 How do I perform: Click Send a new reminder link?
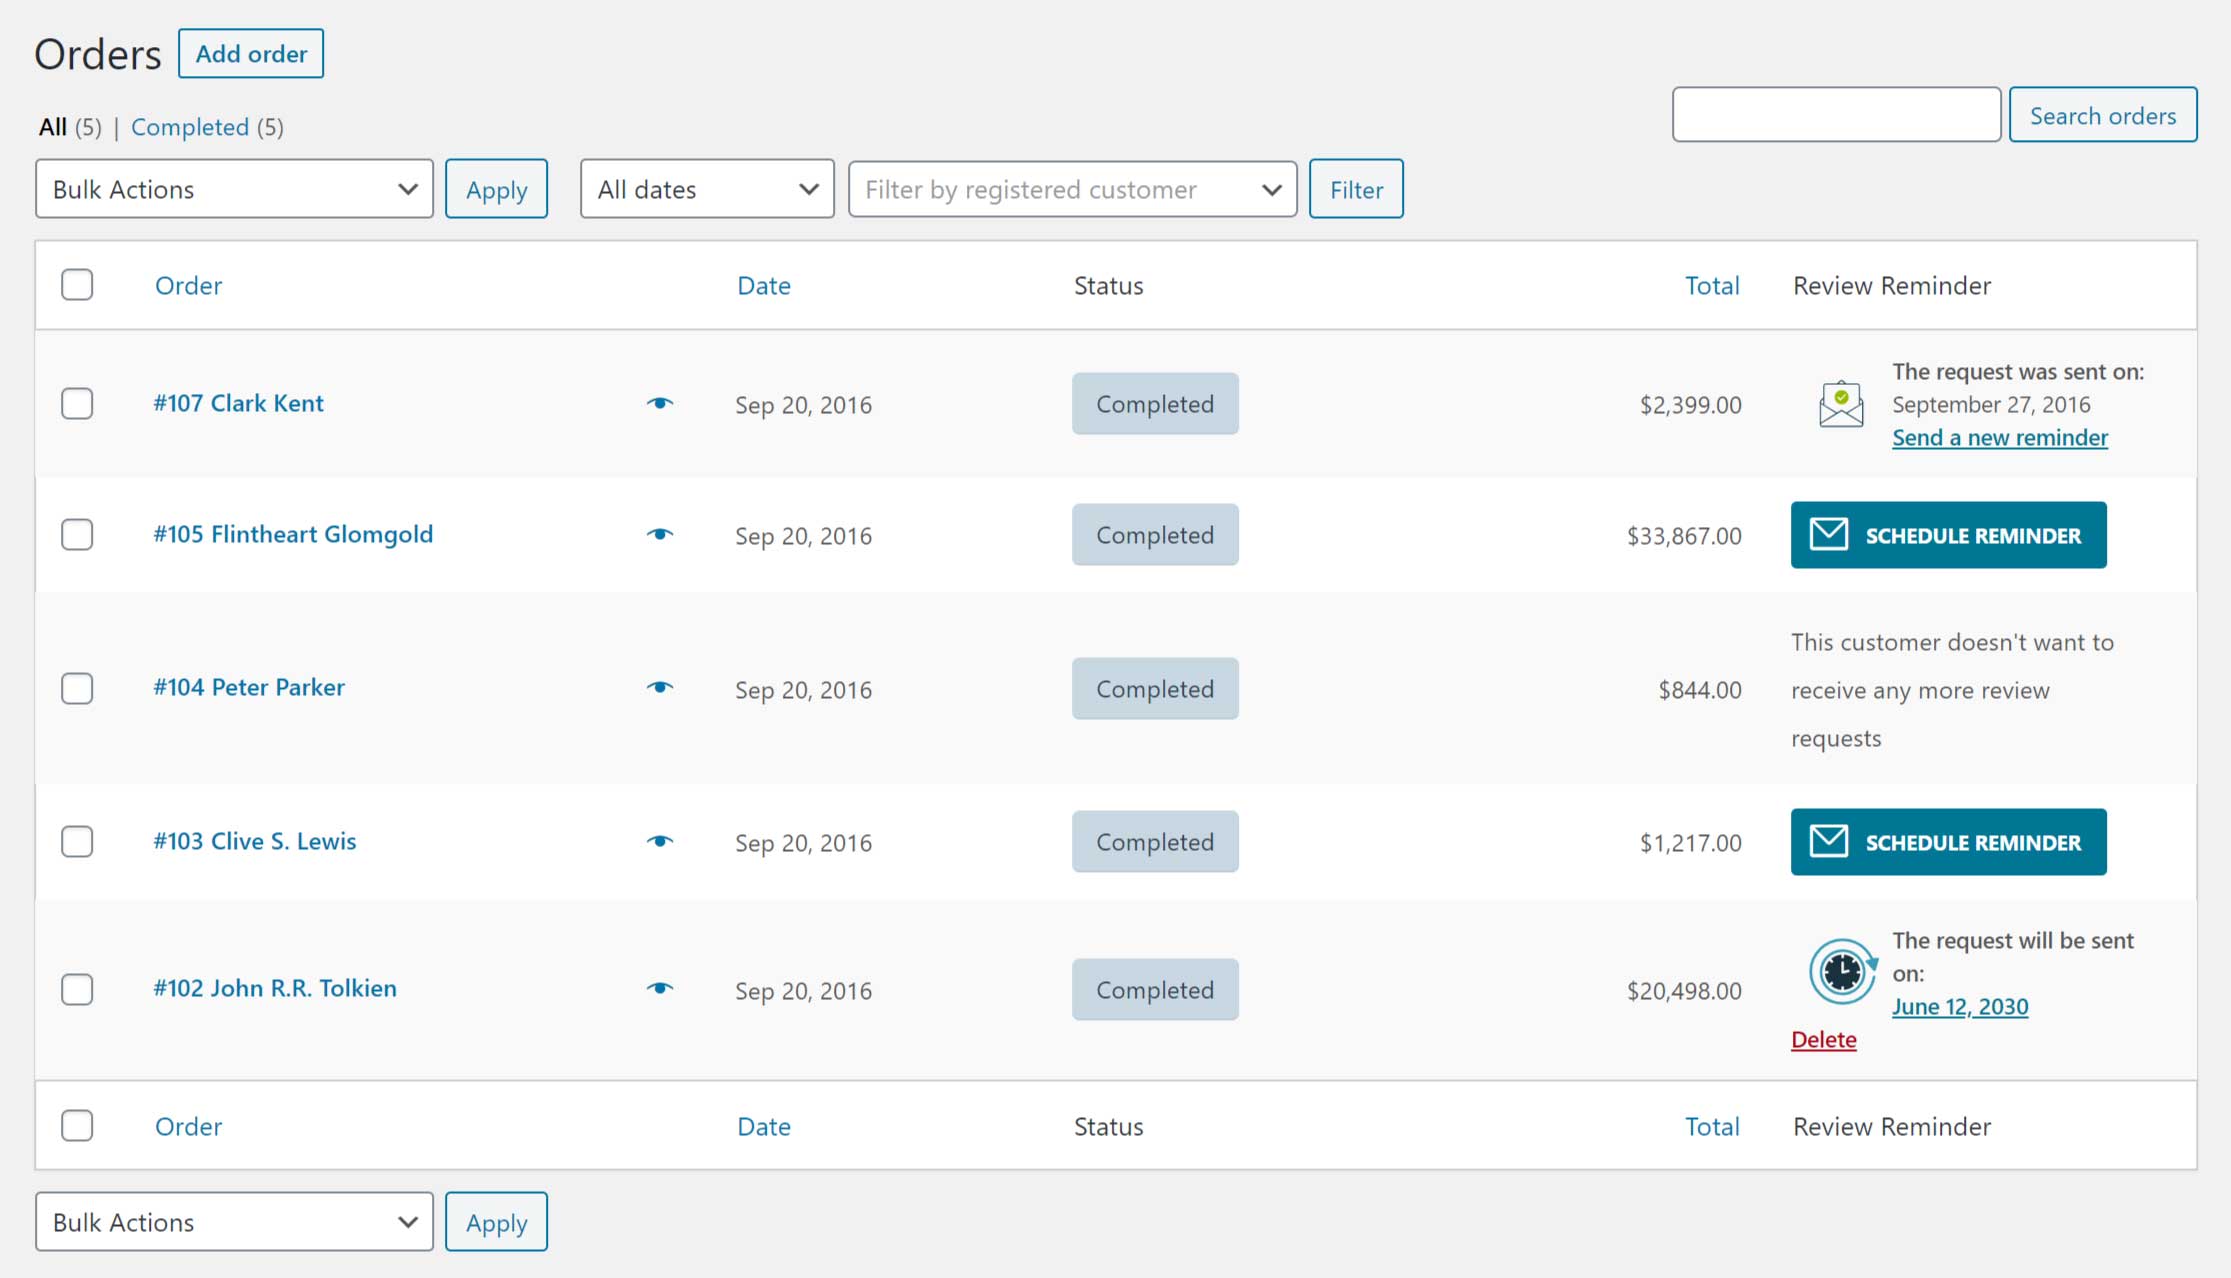(1999, 438)
